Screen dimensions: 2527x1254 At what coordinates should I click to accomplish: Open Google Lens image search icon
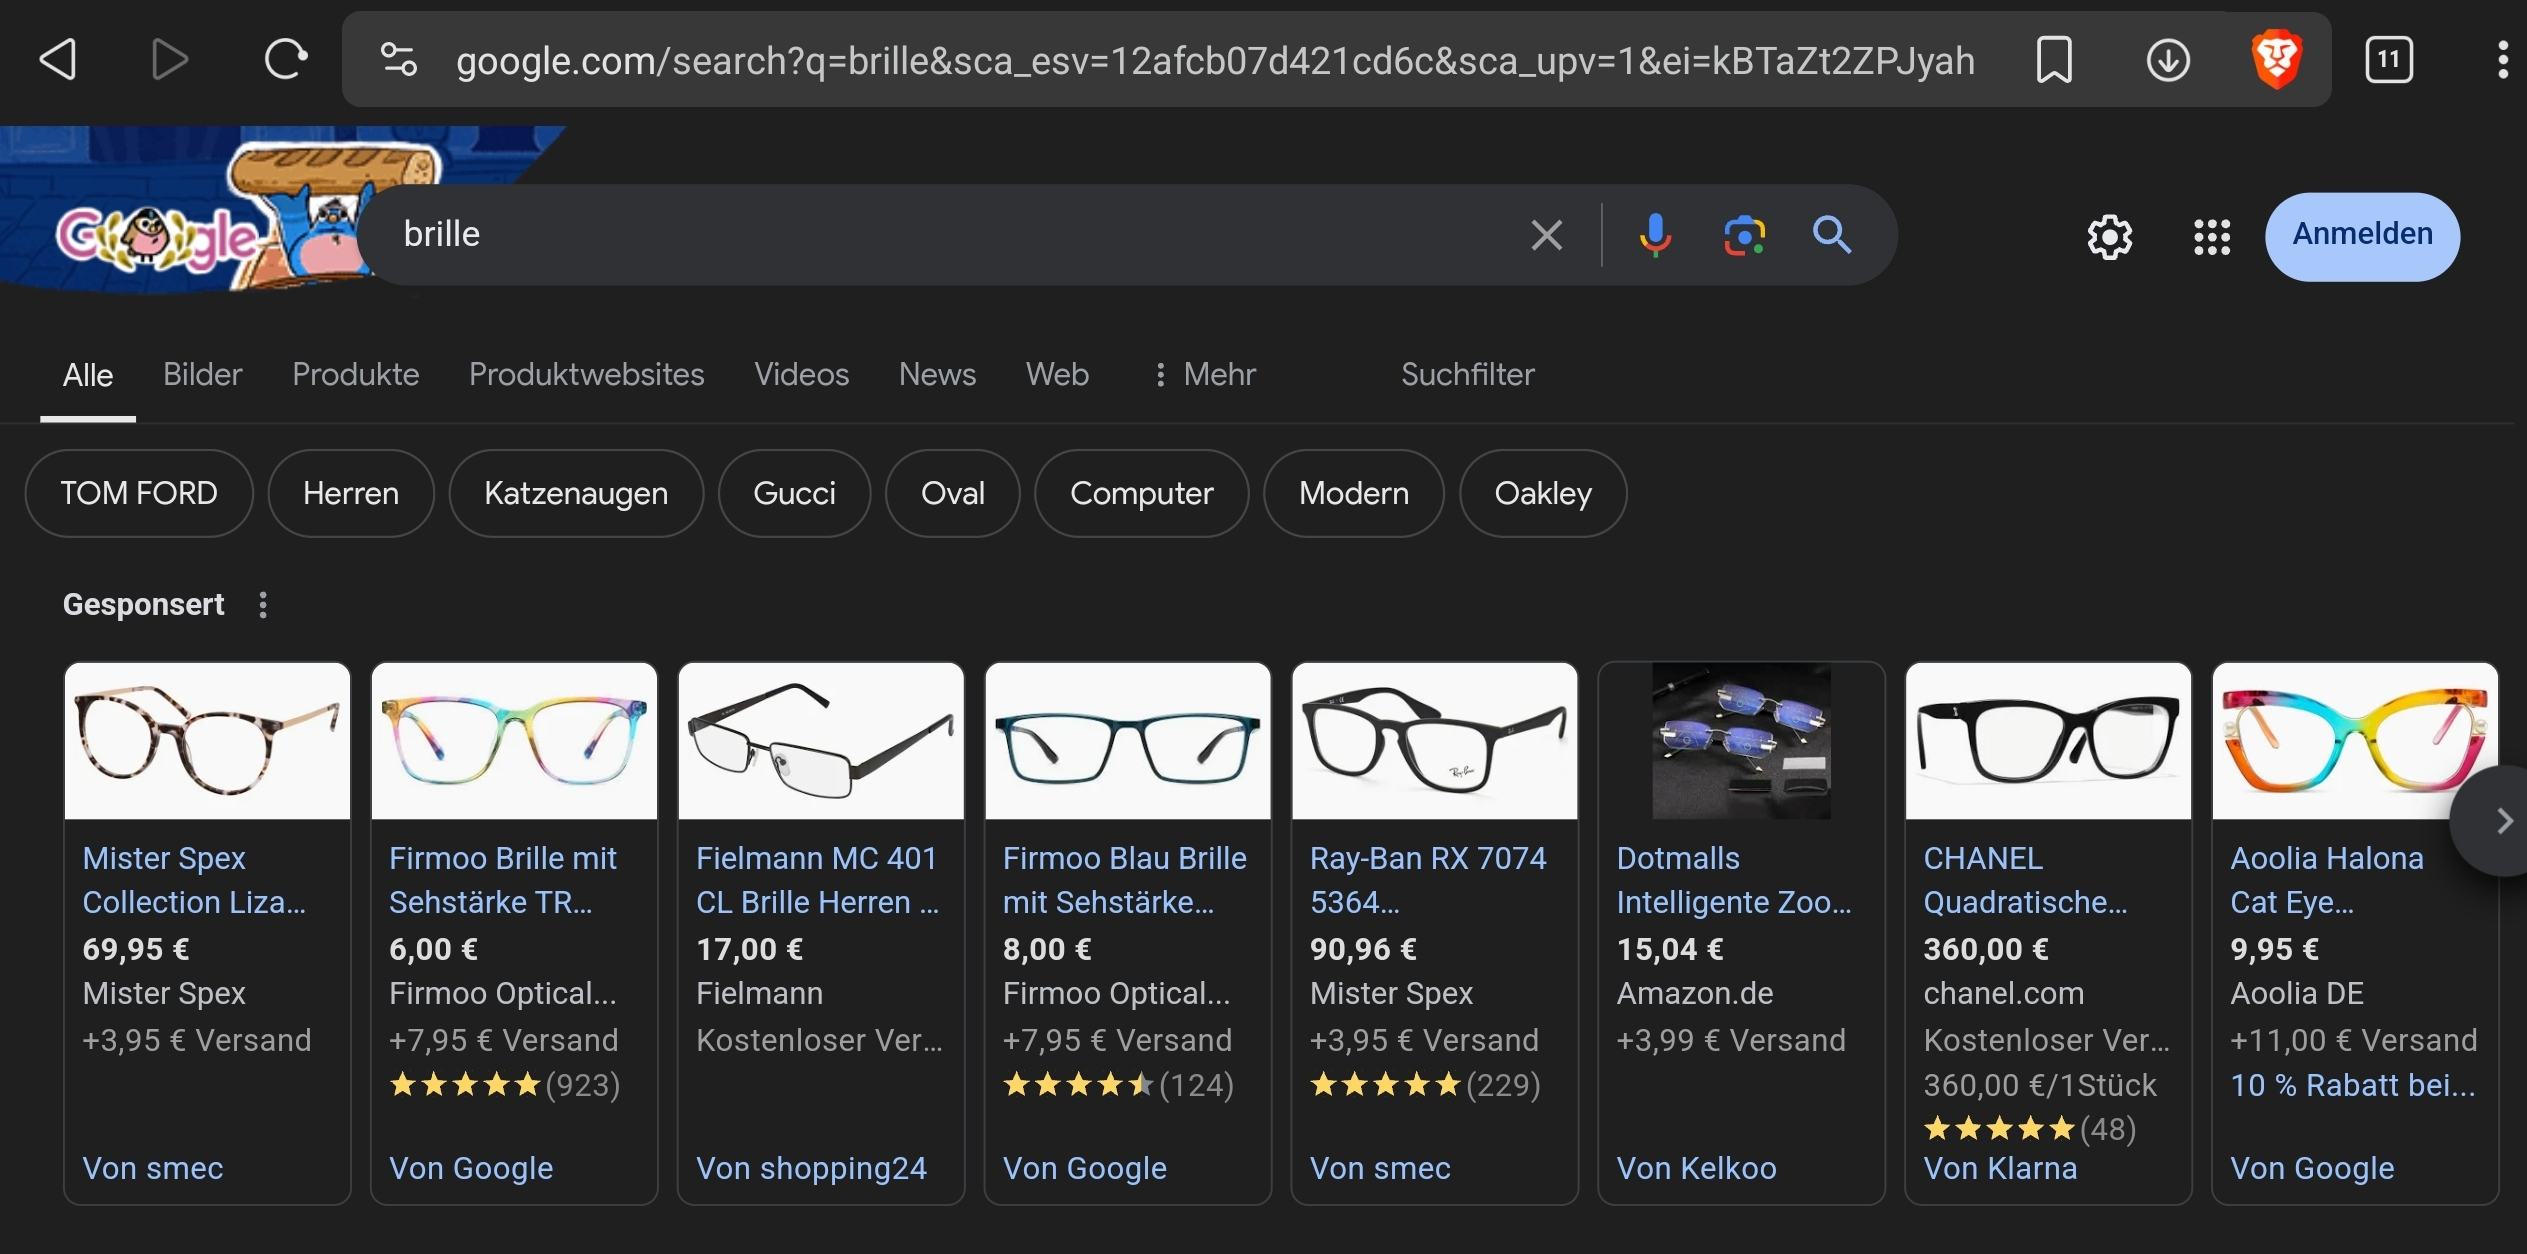coord(1744,235)
